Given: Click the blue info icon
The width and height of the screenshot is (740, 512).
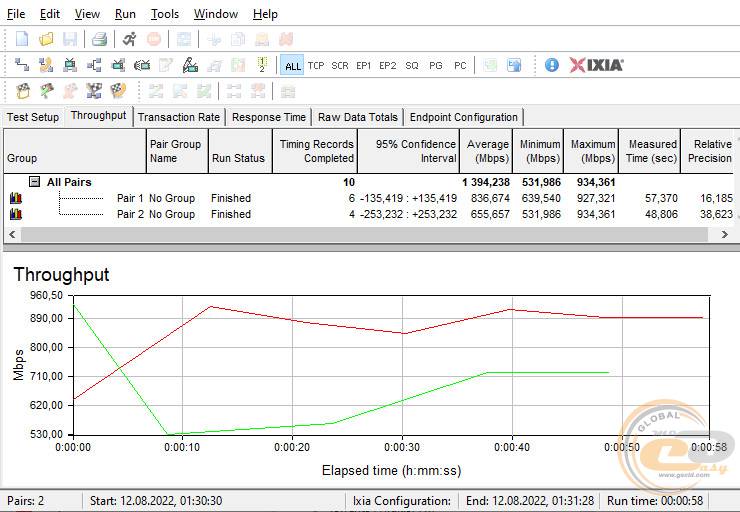Looking at the screenshot, I should (x=552, y=65).
